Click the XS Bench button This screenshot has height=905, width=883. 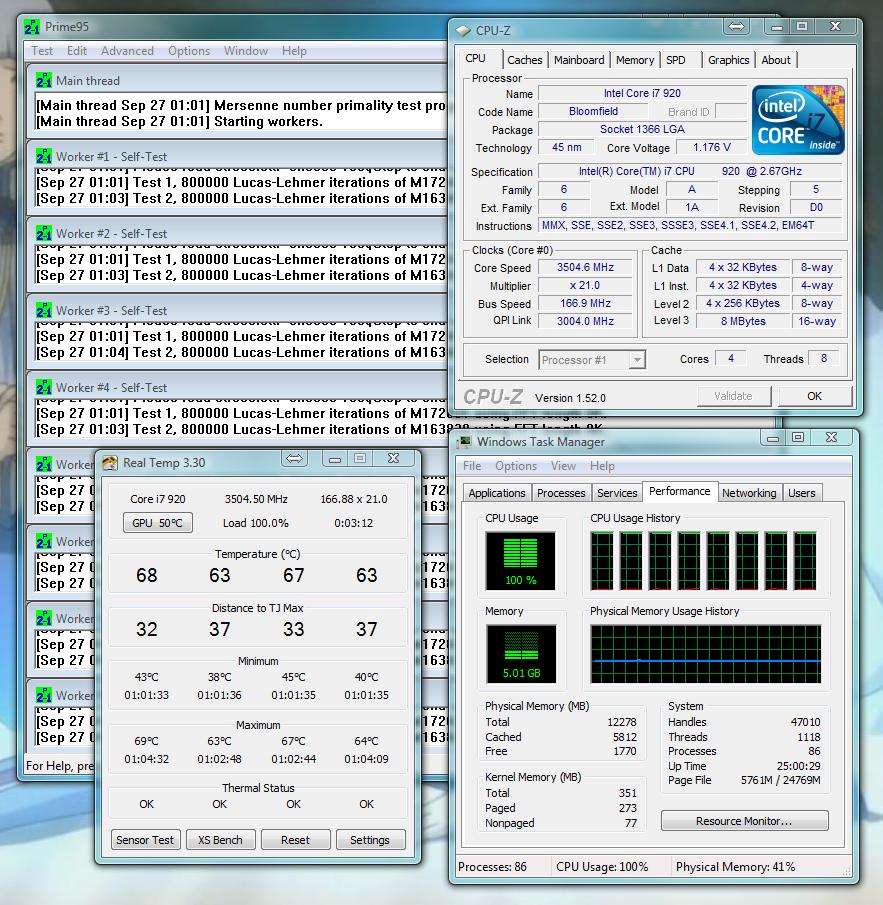(221, 840)
